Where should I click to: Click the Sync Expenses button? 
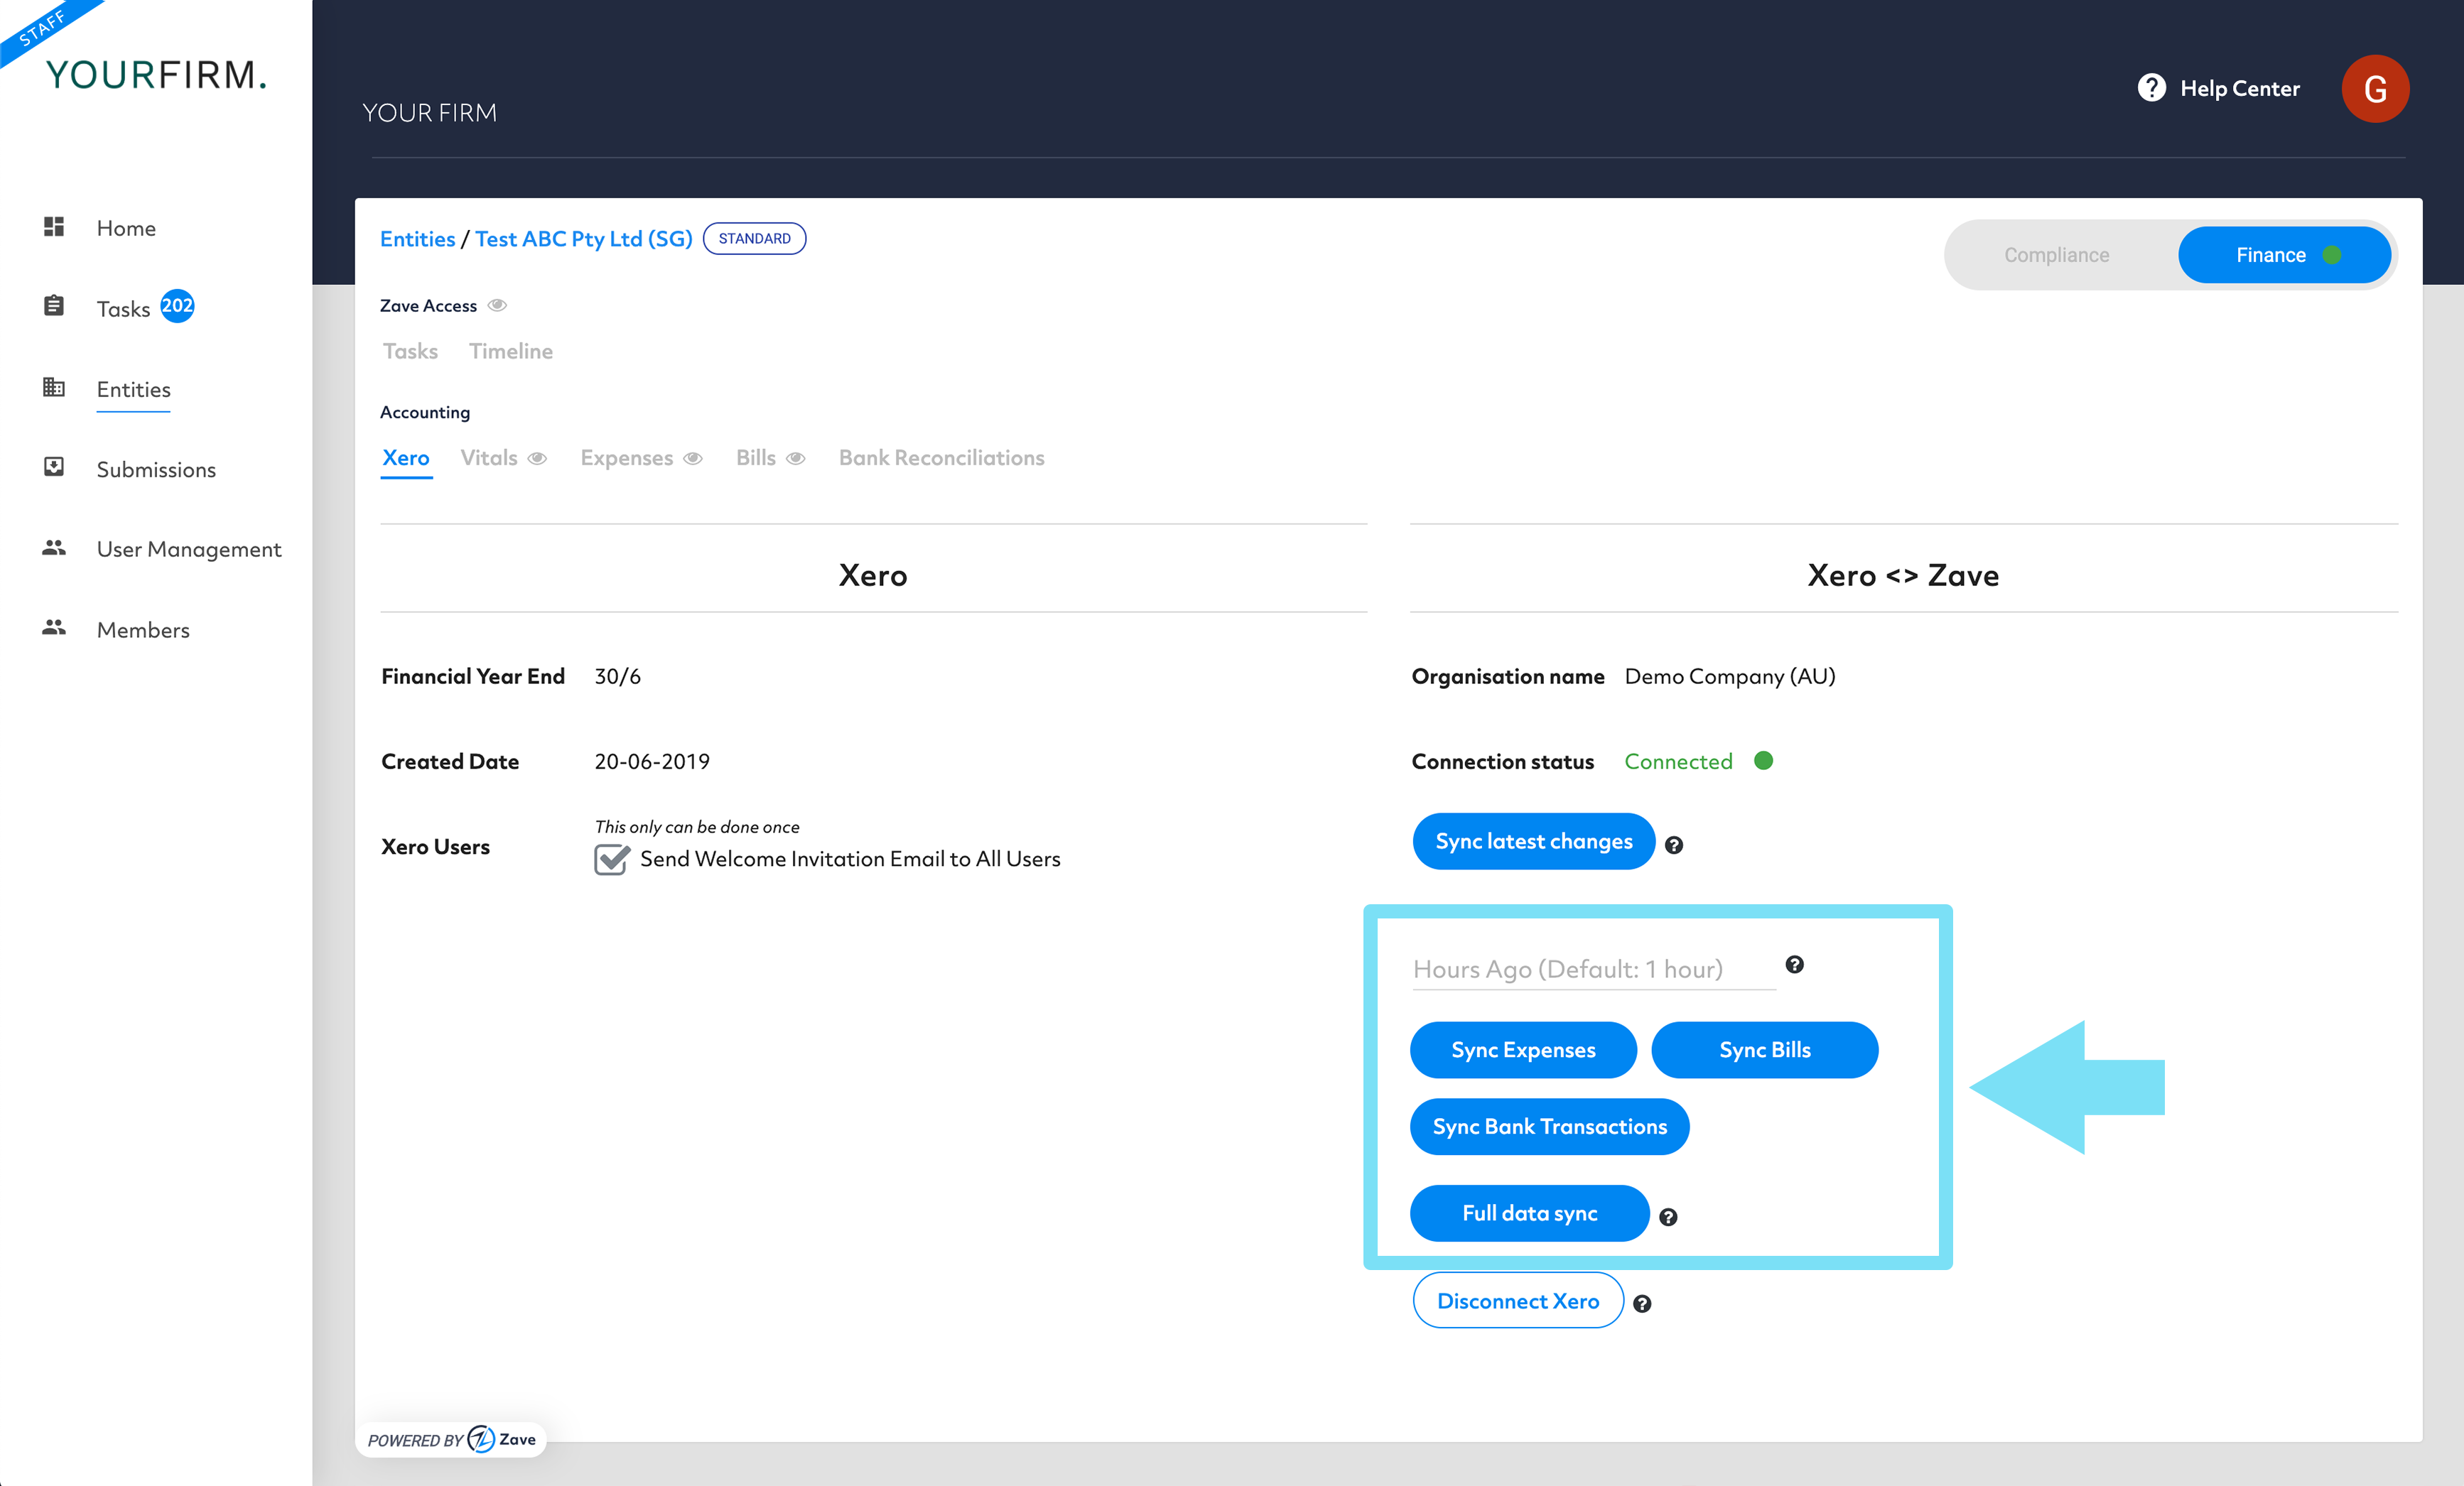point(1523,1050)
